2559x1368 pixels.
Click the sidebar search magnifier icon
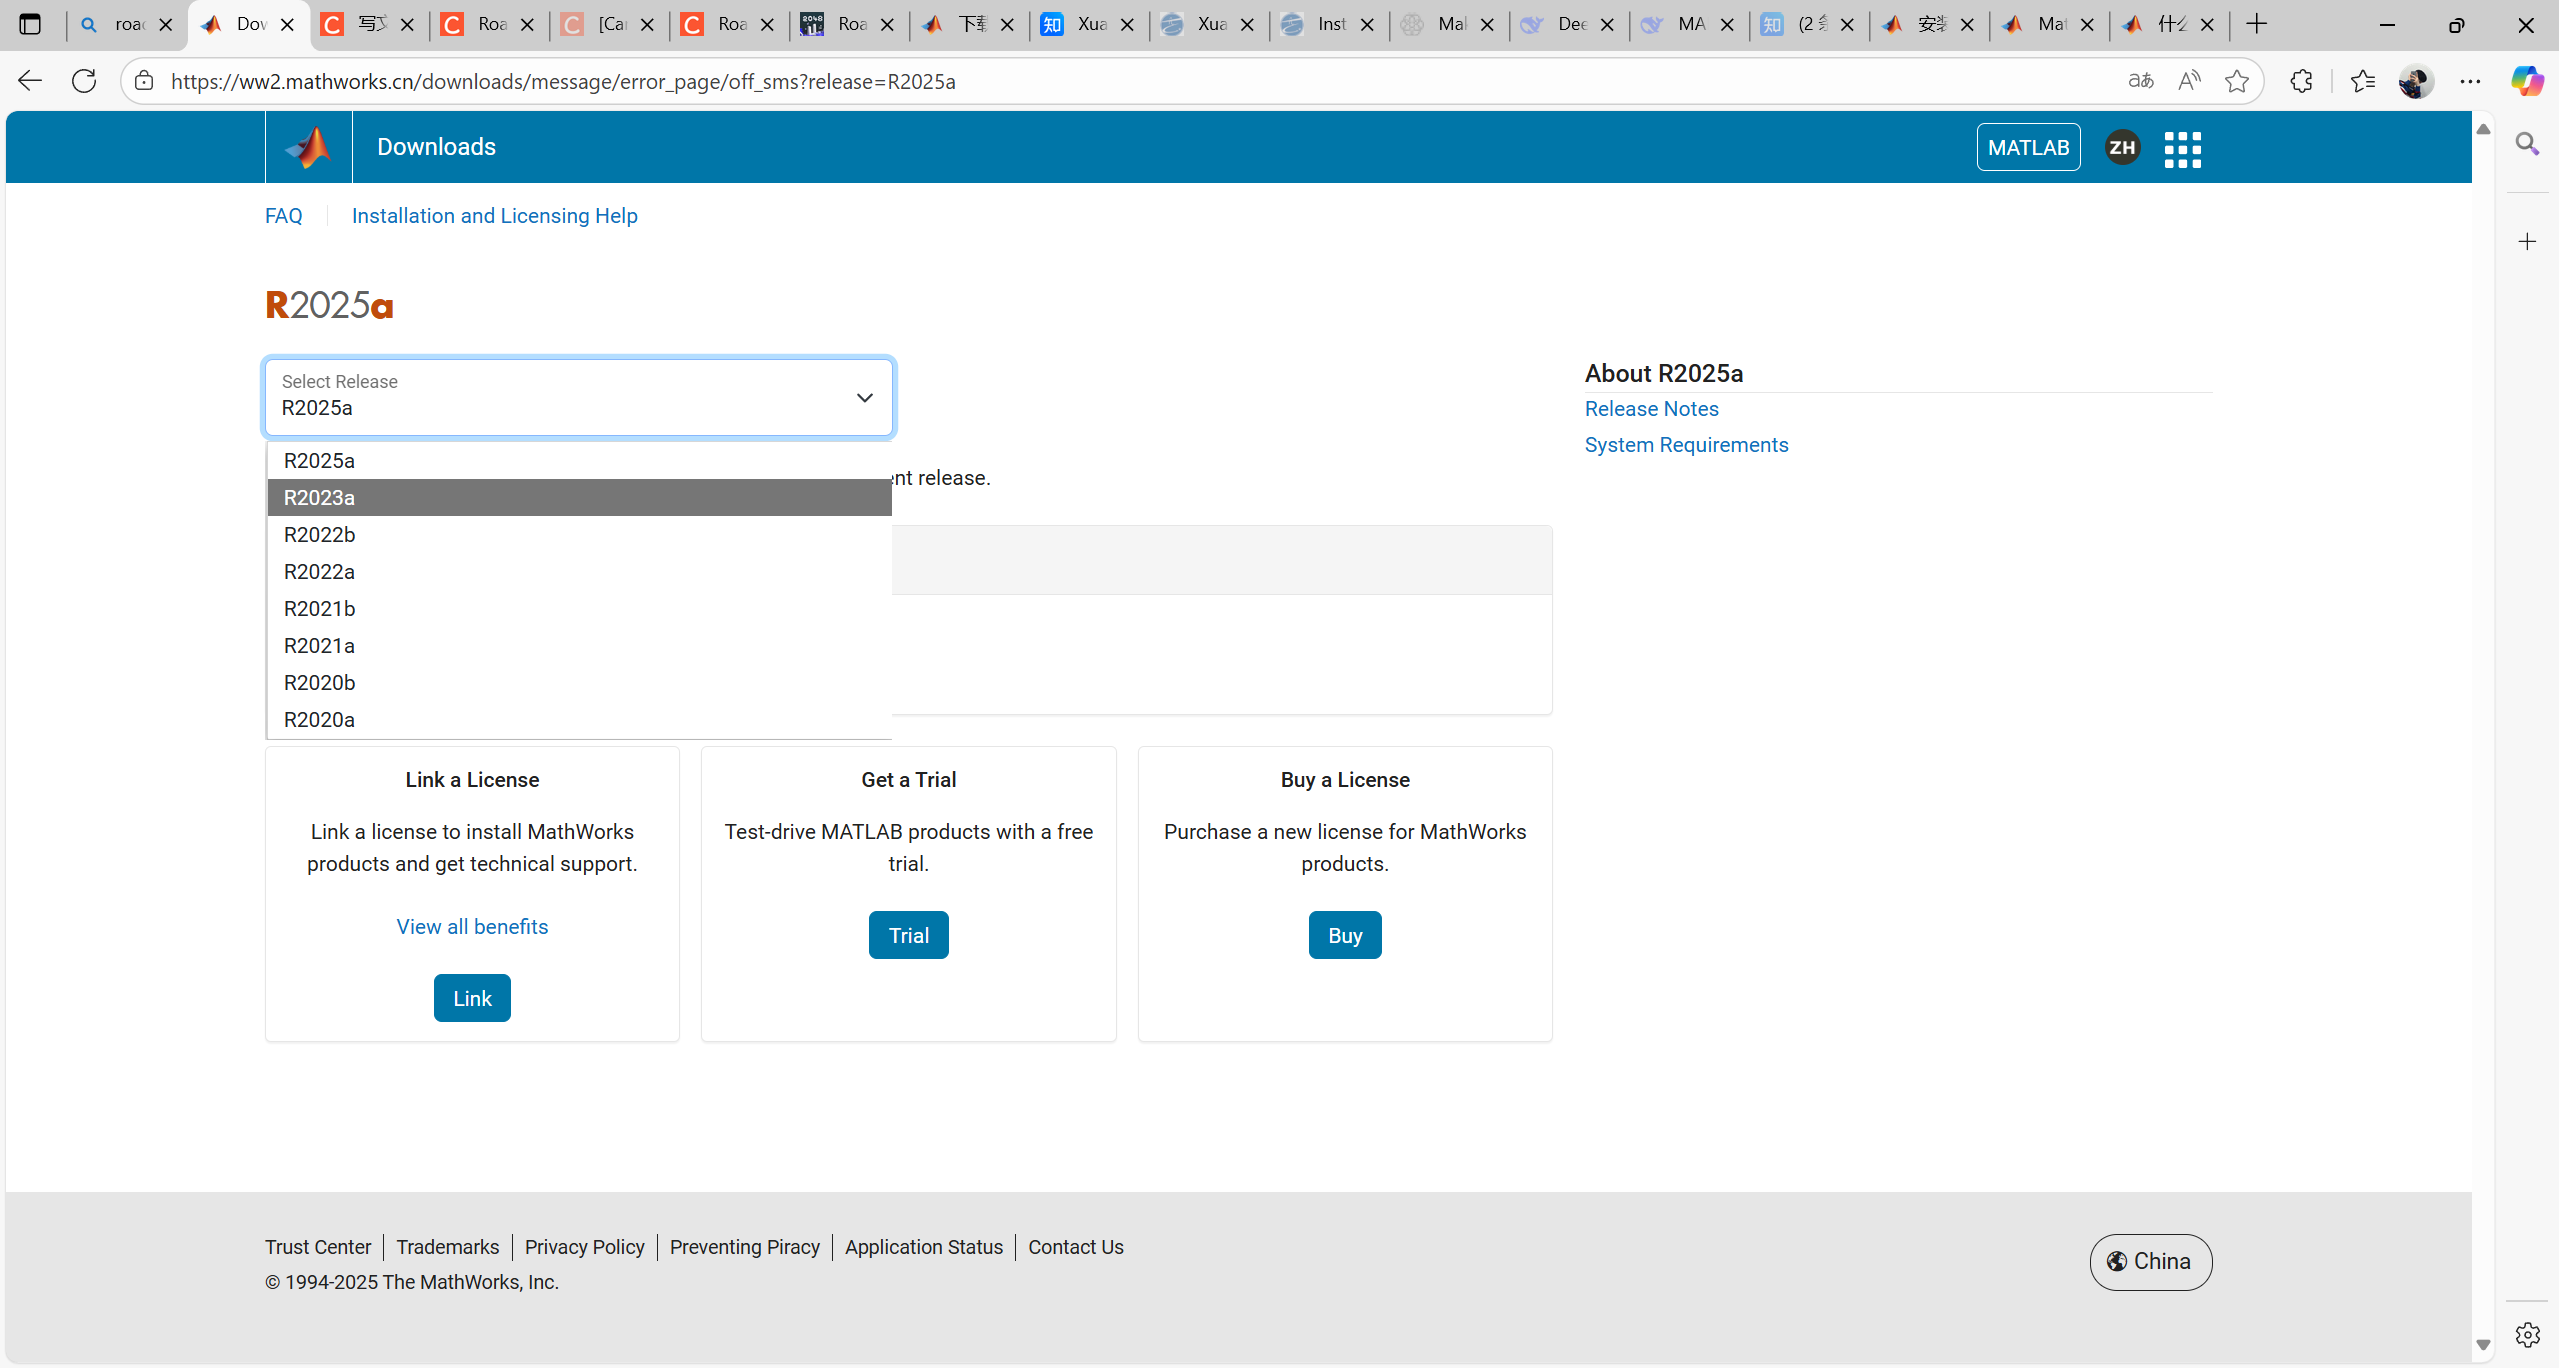pos(2527,144)
